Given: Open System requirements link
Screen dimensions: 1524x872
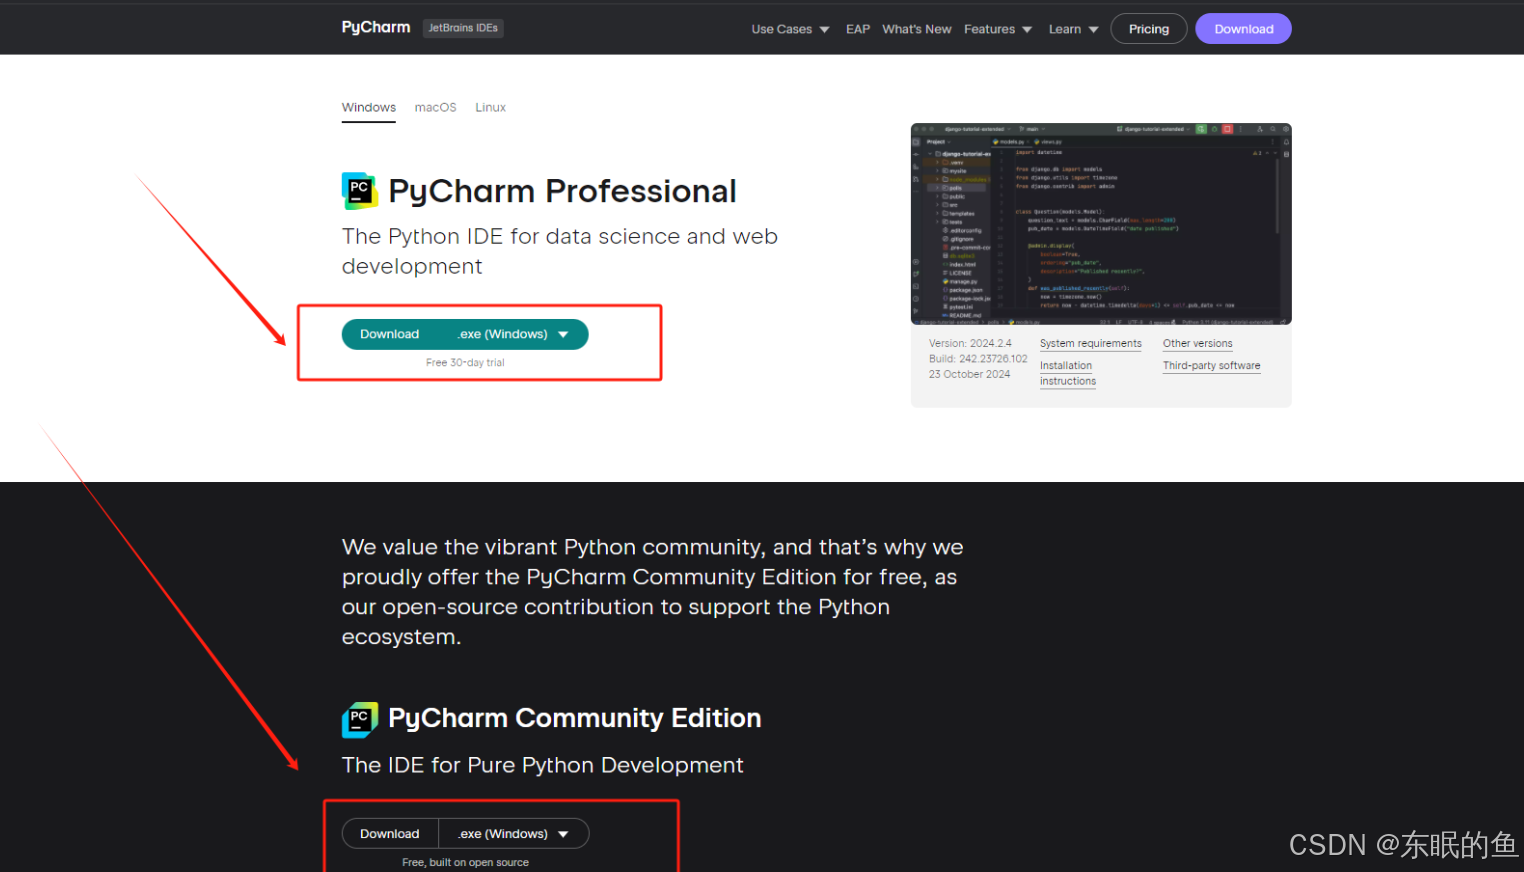Looking at the screenshot, I should (1090, 343).
